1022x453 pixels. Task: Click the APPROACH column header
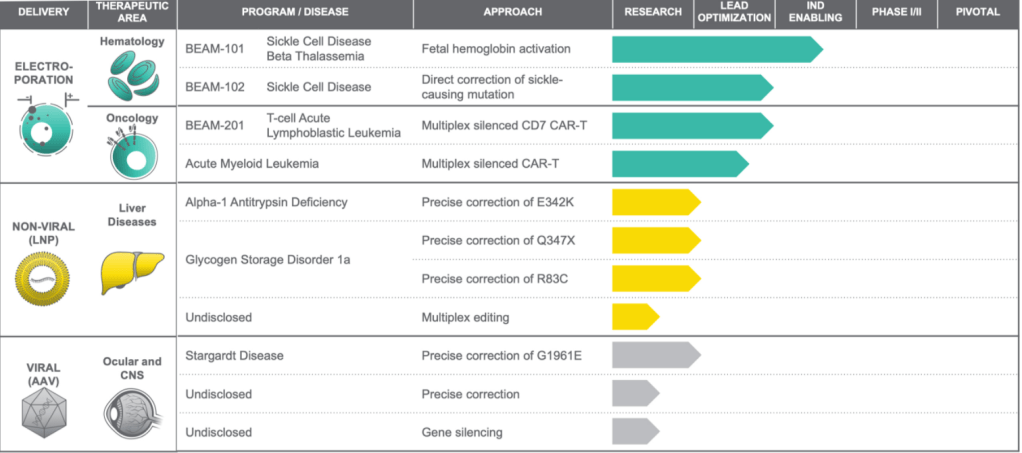point(512,12)
